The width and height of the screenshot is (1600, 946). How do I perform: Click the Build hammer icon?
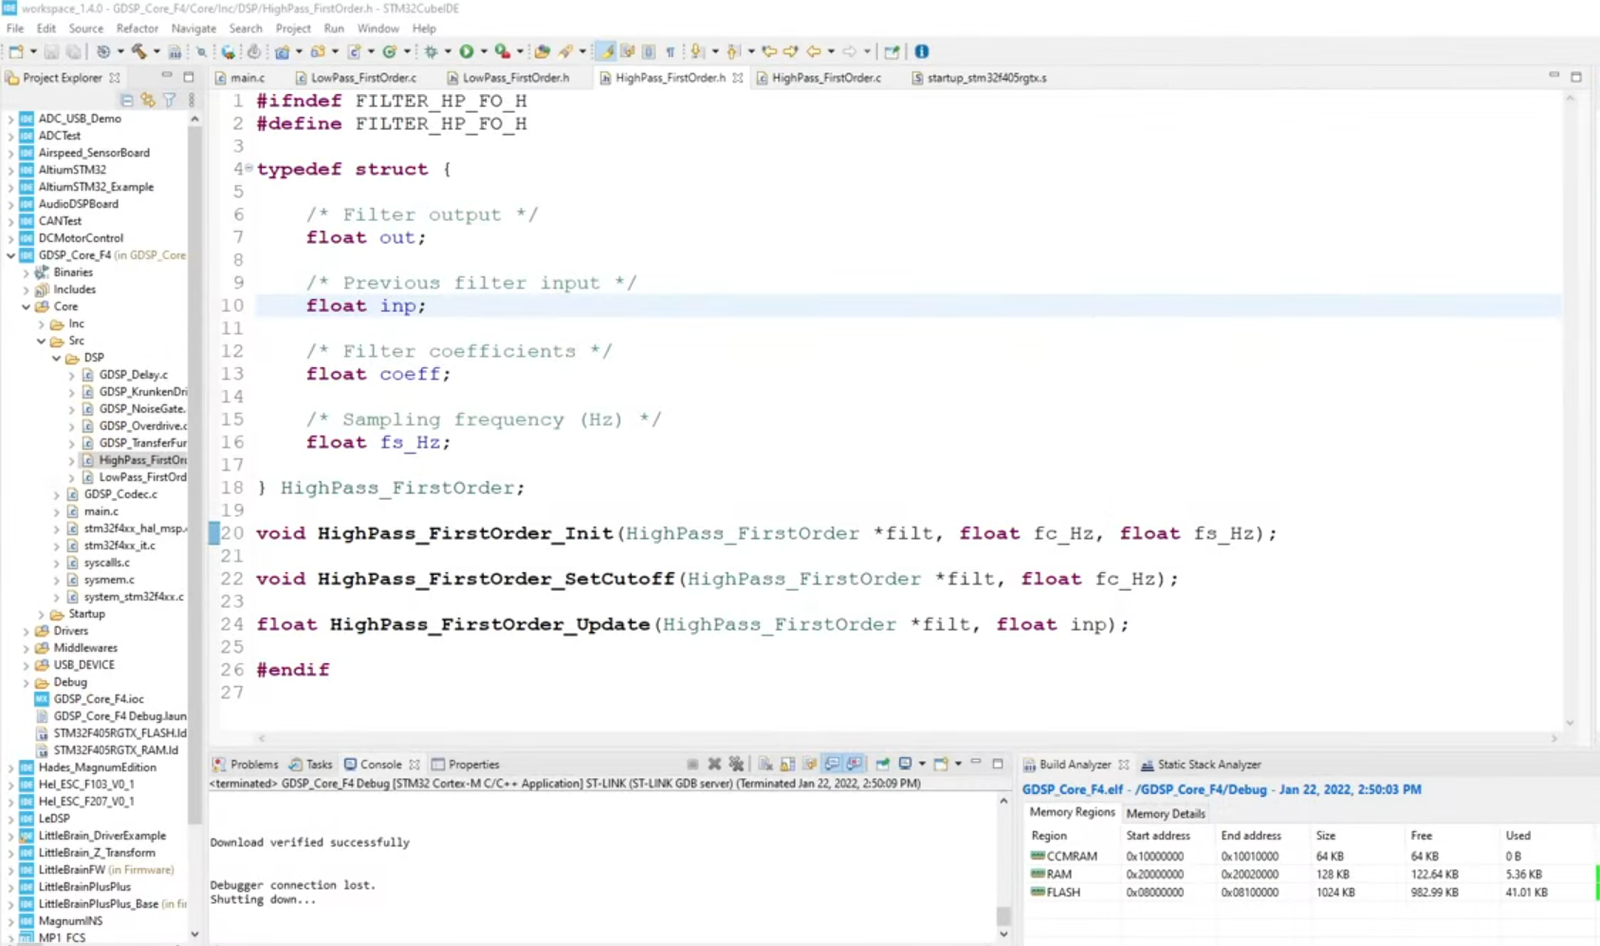point(139,51)
